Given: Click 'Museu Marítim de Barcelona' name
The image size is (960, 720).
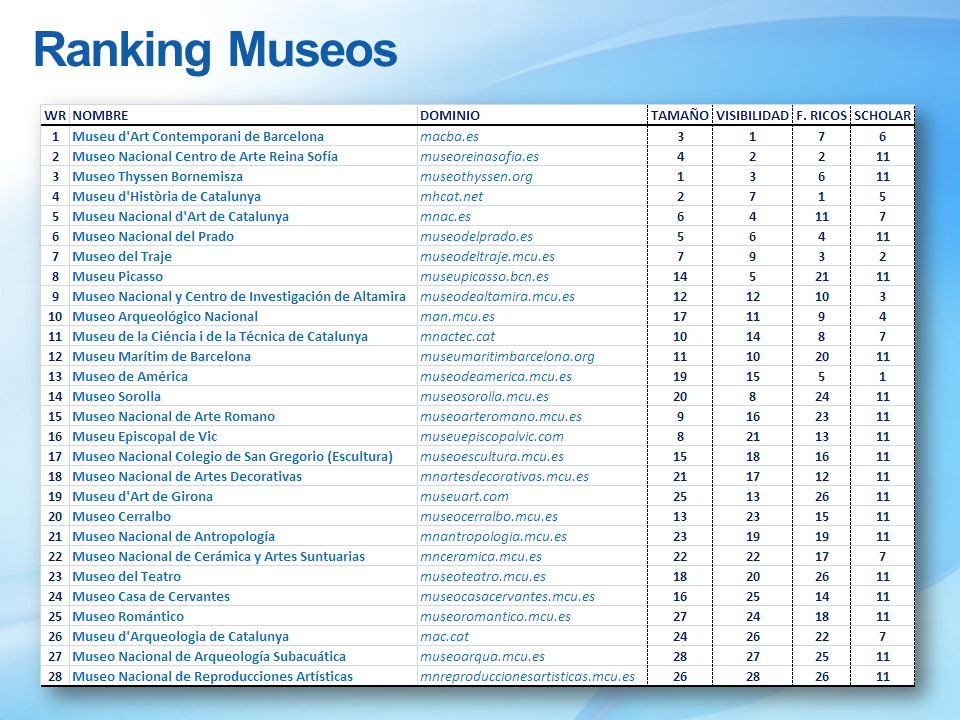Looking at the screenshot, I should coord(162,357).
